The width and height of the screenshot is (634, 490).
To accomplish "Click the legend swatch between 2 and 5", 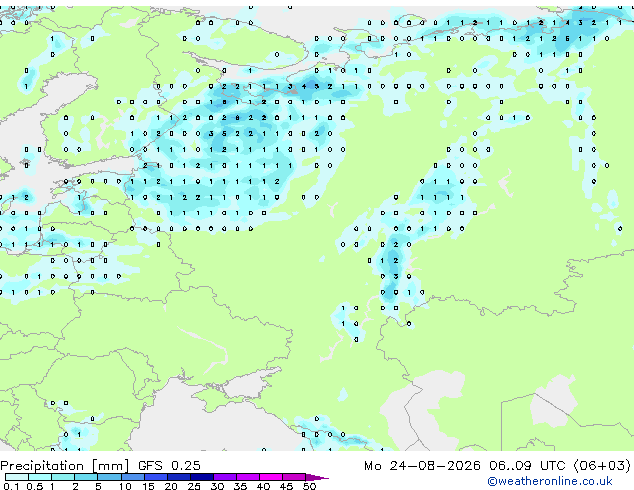I will (86, 477).
